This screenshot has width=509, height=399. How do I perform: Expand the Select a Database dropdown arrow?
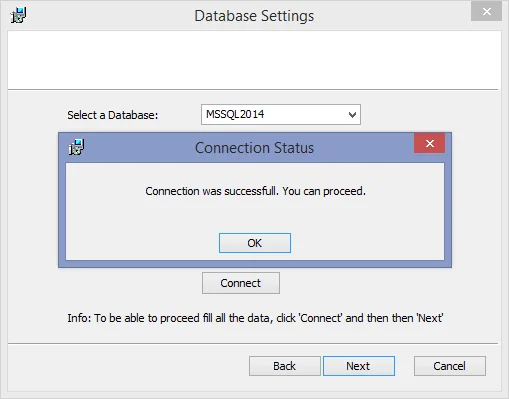pos(352,115)
